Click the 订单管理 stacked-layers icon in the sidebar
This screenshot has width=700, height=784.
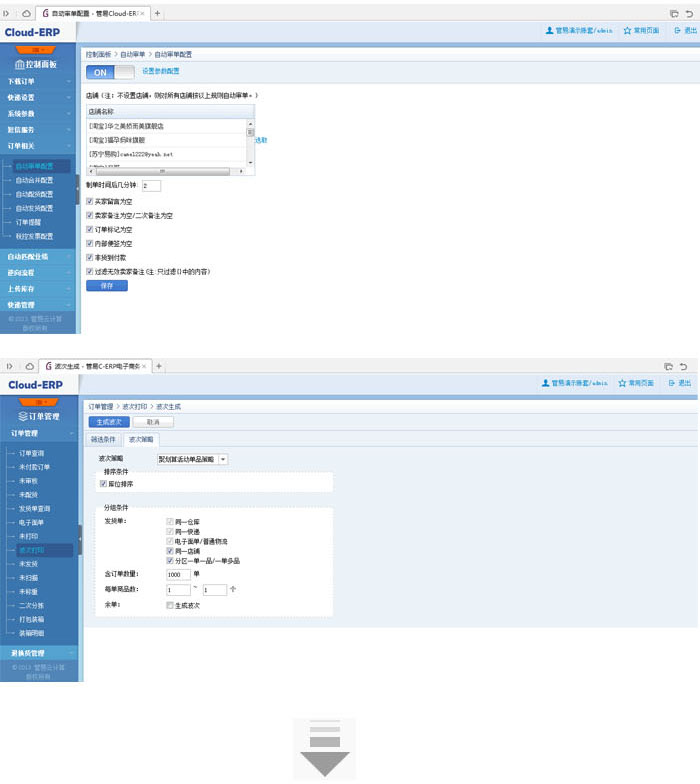pos(23,416)
